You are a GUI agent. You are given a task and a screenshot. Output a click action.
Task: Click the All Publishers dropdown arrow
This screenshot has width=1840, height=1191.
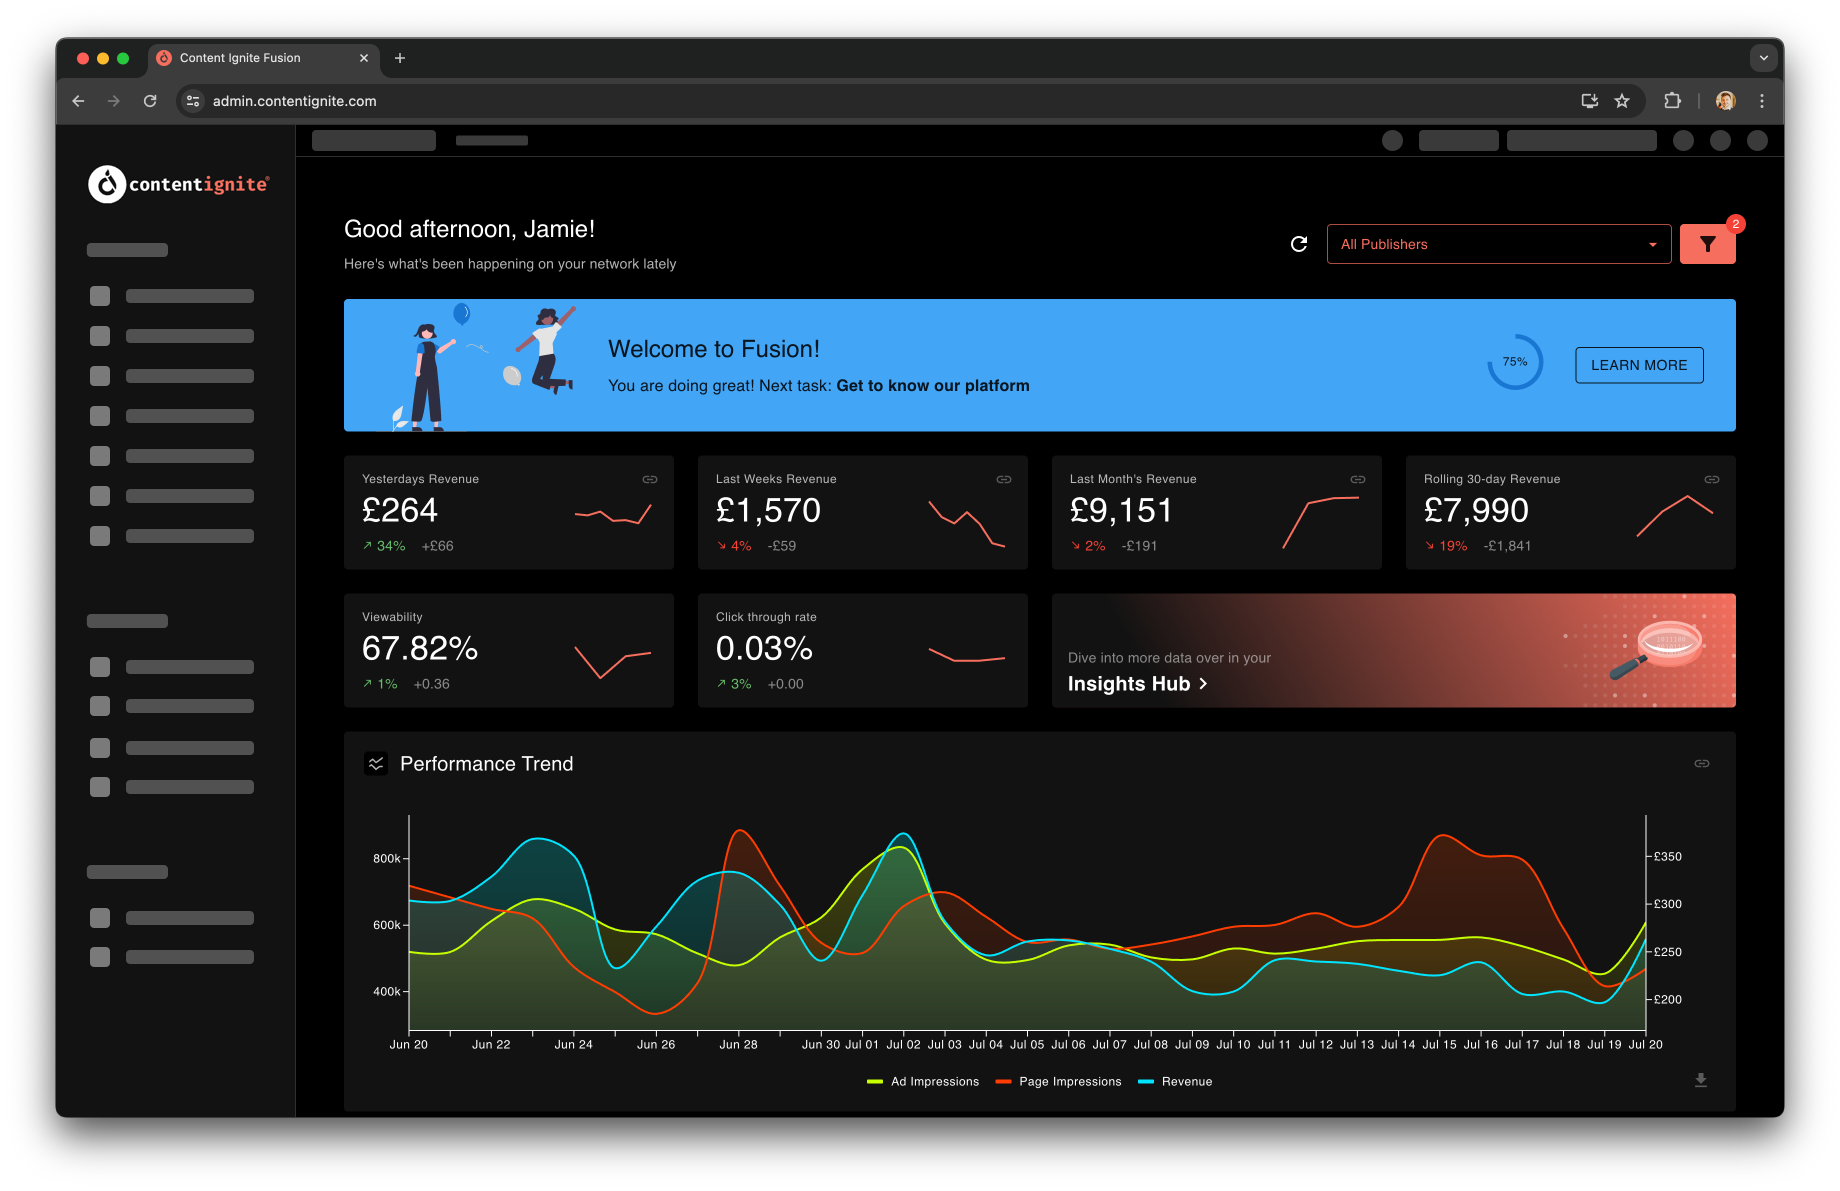(x=1652, y=245)
